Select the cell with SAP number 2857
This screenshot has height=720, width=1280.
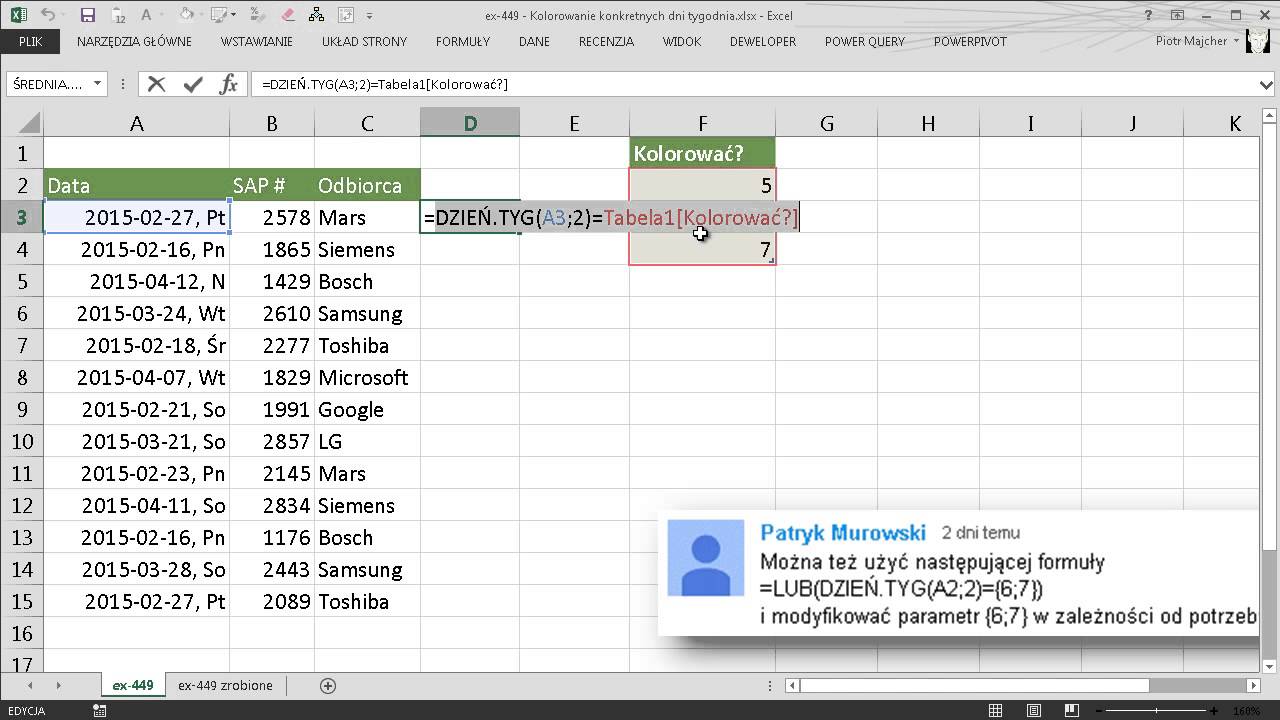tap(272, 441)
